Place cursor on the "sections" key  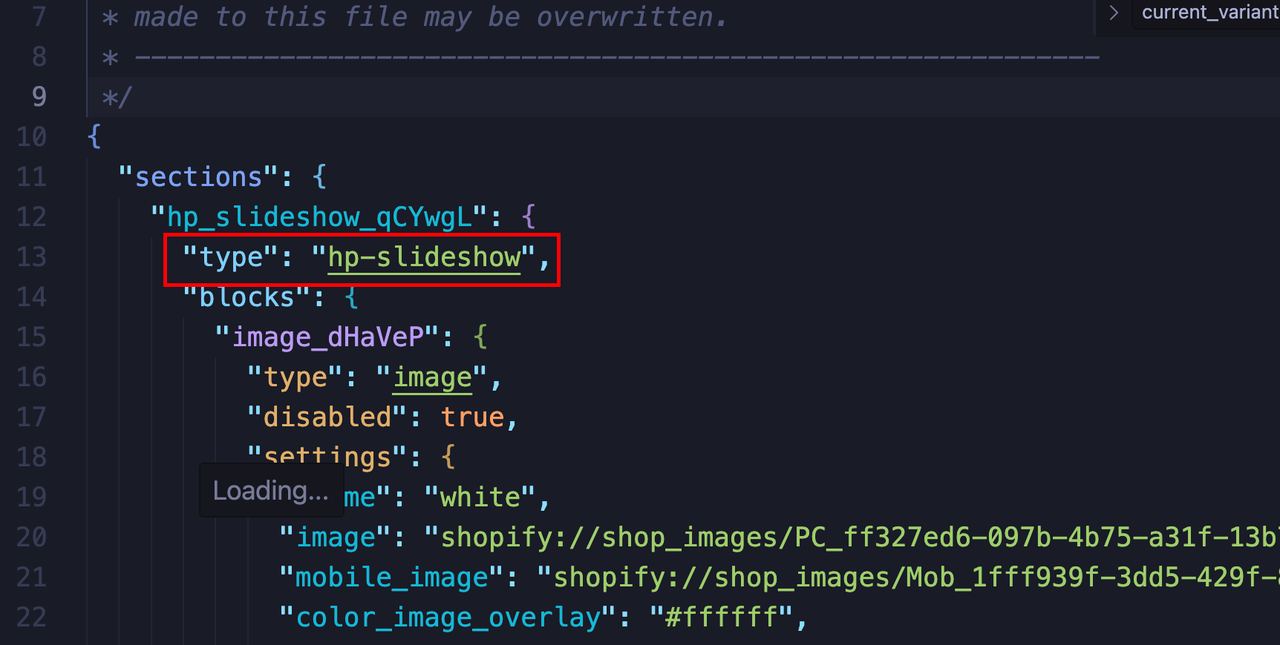coord(198,177)
